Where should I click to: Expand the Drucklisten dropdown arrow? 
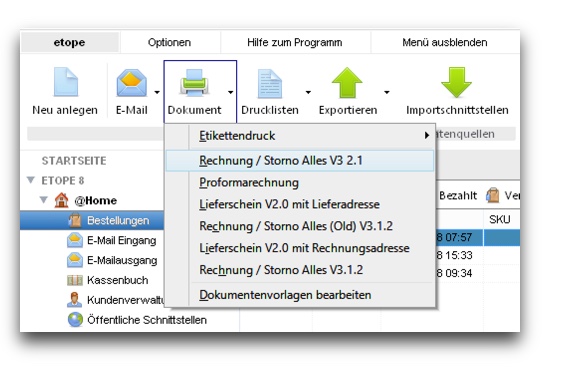[308, 92]
